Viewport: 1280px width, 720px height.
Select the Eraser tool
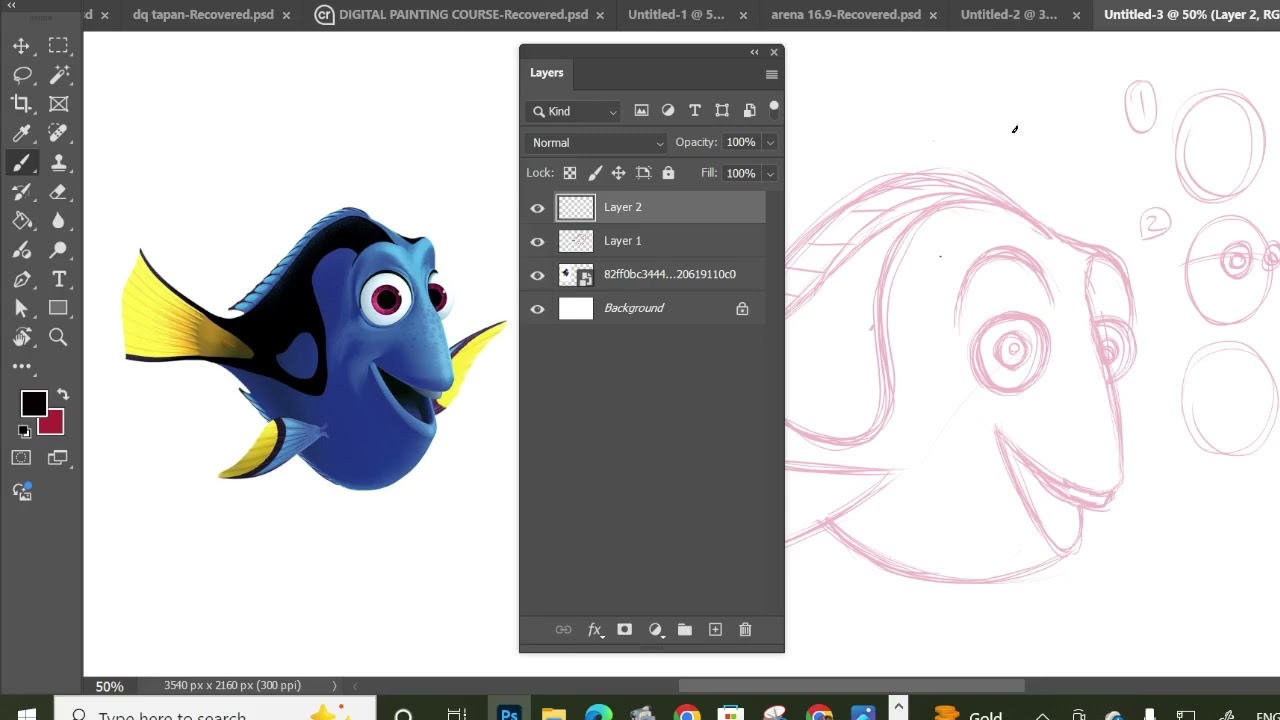click(58, 192)
